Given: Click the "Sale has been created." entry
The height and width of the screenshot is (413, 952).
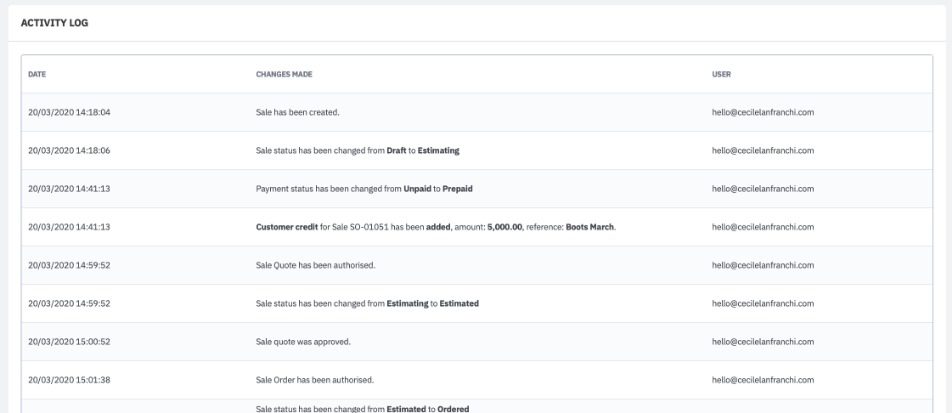Looking at the screenshot, I should click(x=298, y=112).
